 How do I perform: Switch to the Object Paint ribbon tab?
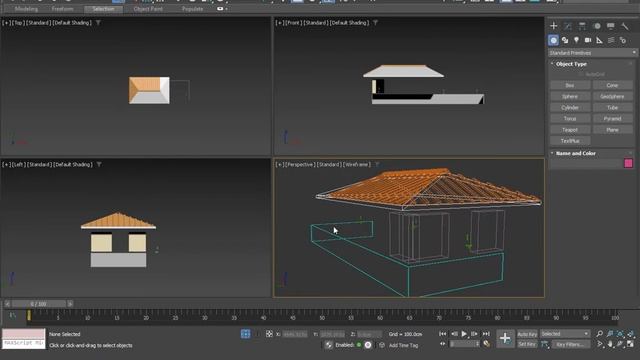pos(148,9)
